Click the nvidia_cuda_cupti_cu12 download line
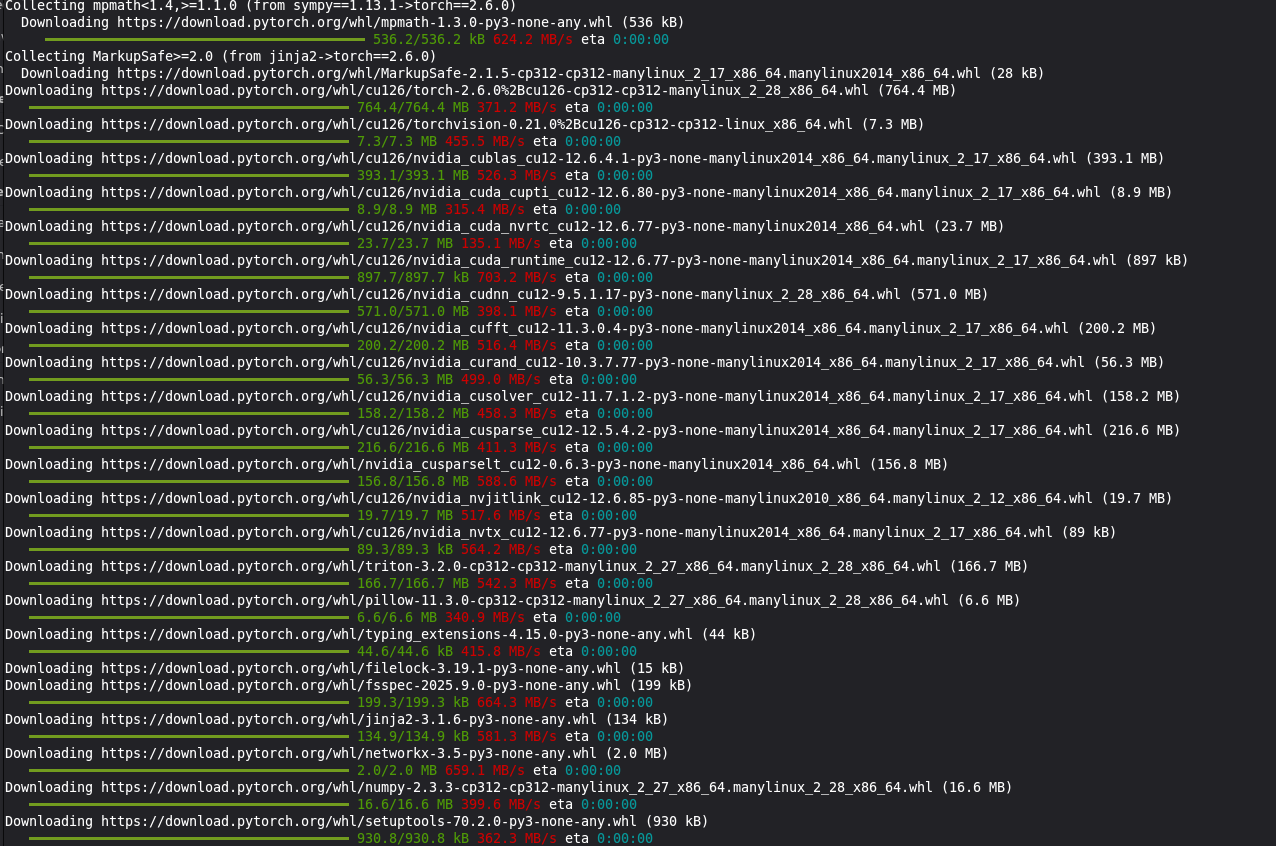Screen dimensions: 1276x846 point(589,192)
